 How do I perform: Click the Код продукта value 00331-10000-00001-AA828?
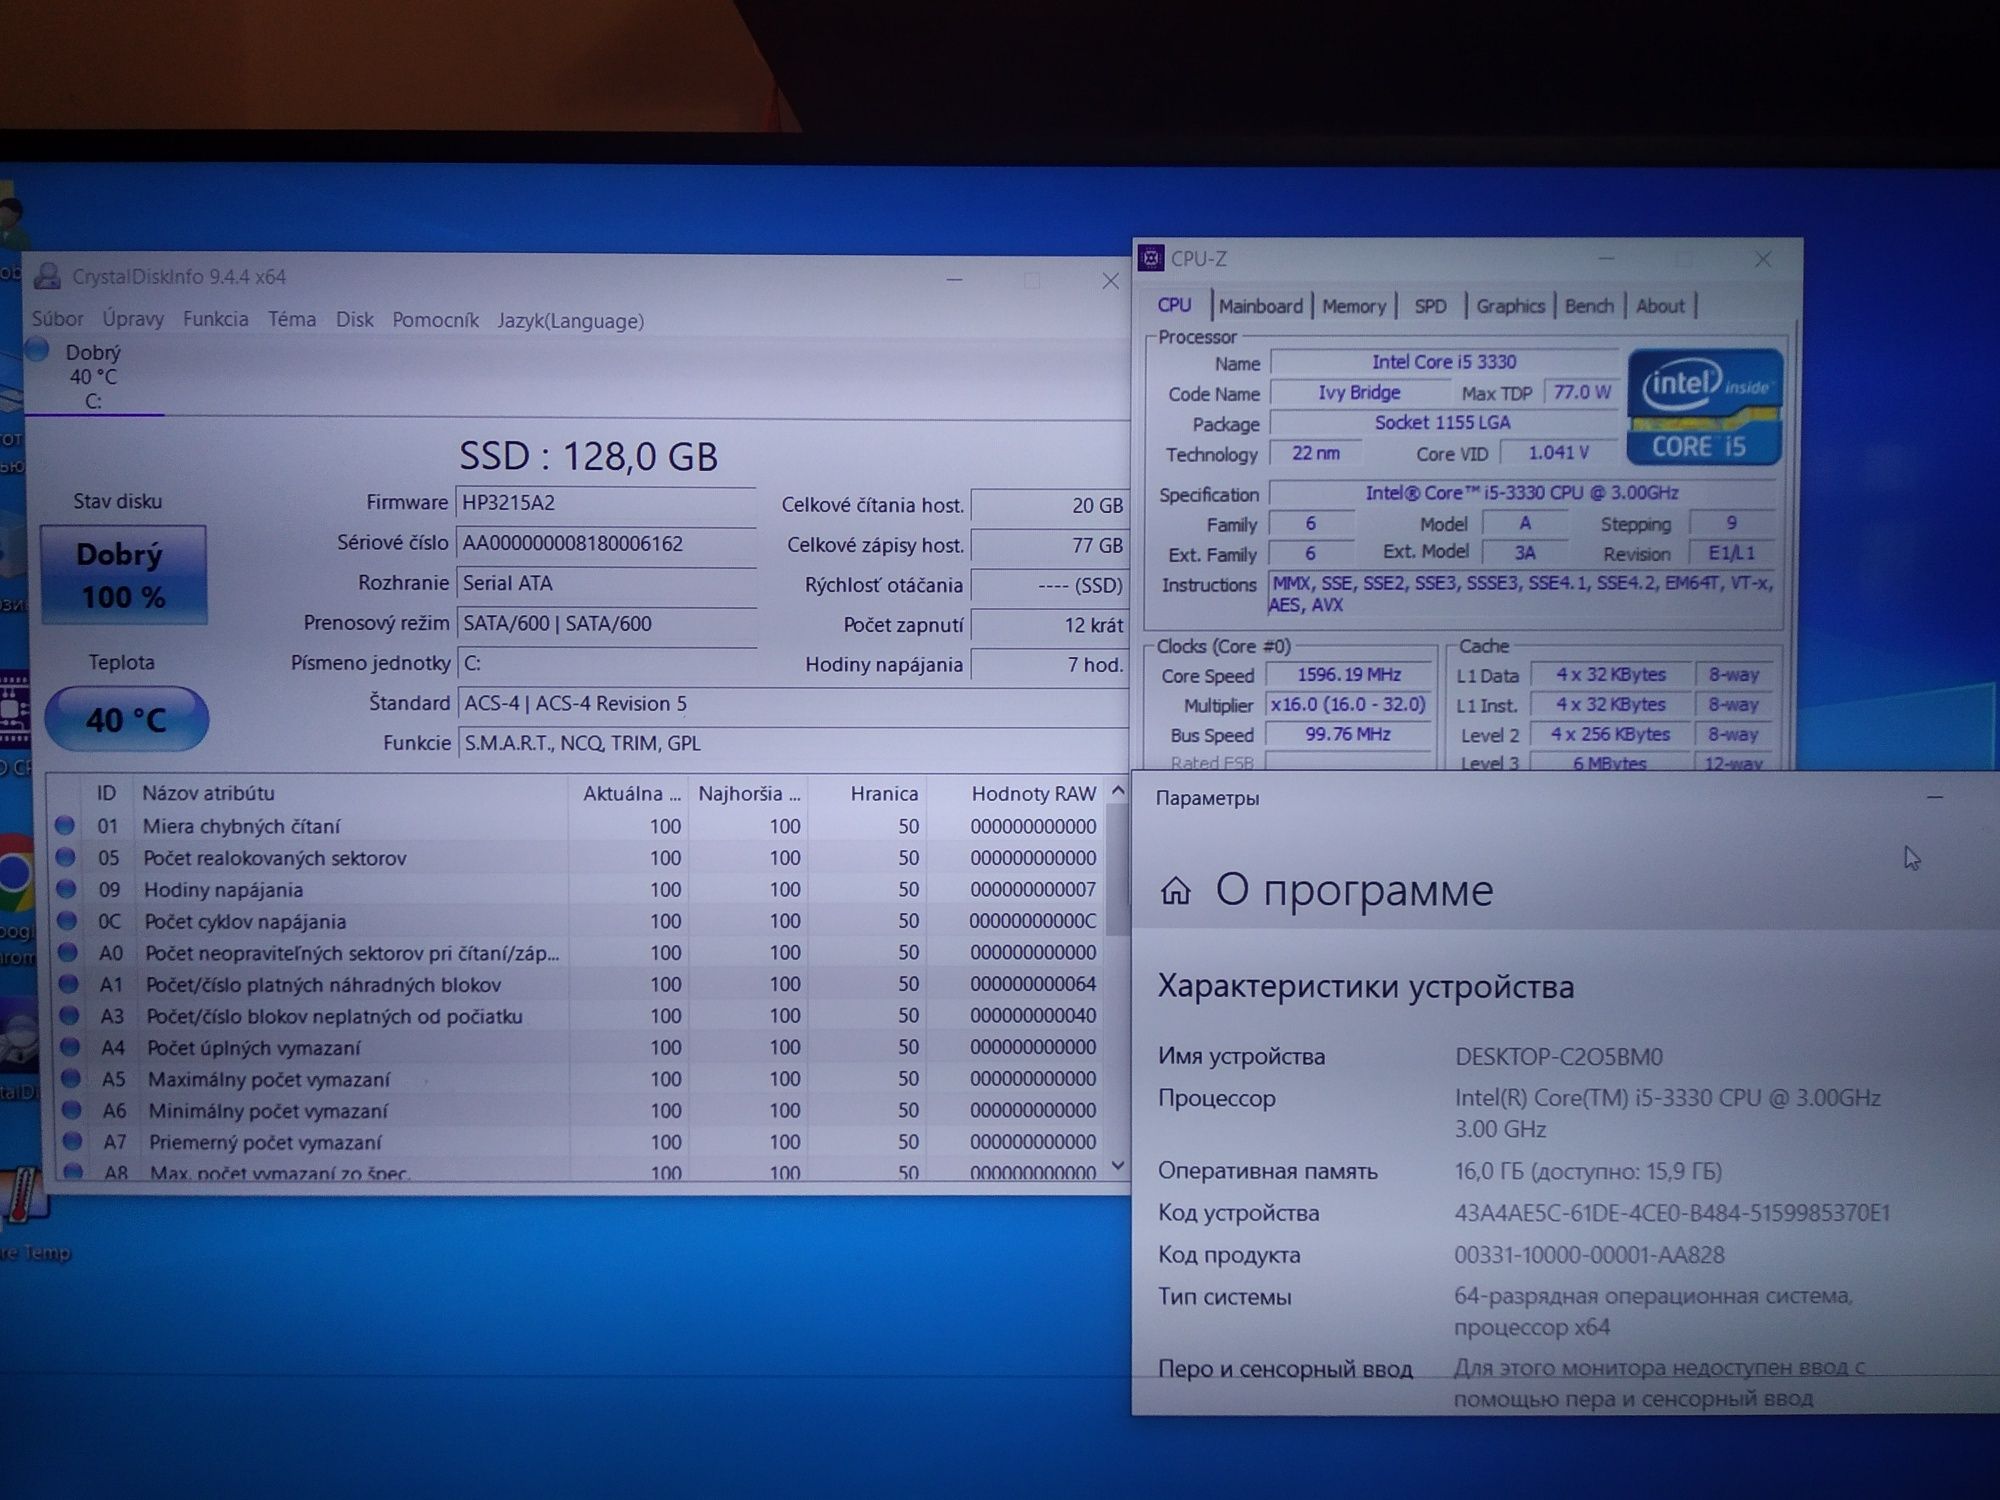point(1589,1255)
